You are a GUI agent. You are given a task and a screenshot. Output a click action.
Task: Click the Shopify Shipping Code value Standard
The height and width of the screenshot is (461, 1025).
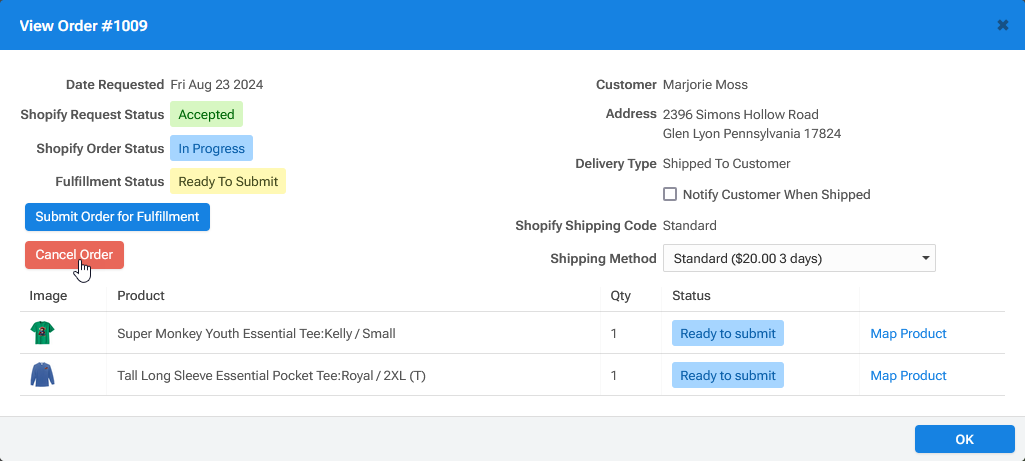(690, 226)
